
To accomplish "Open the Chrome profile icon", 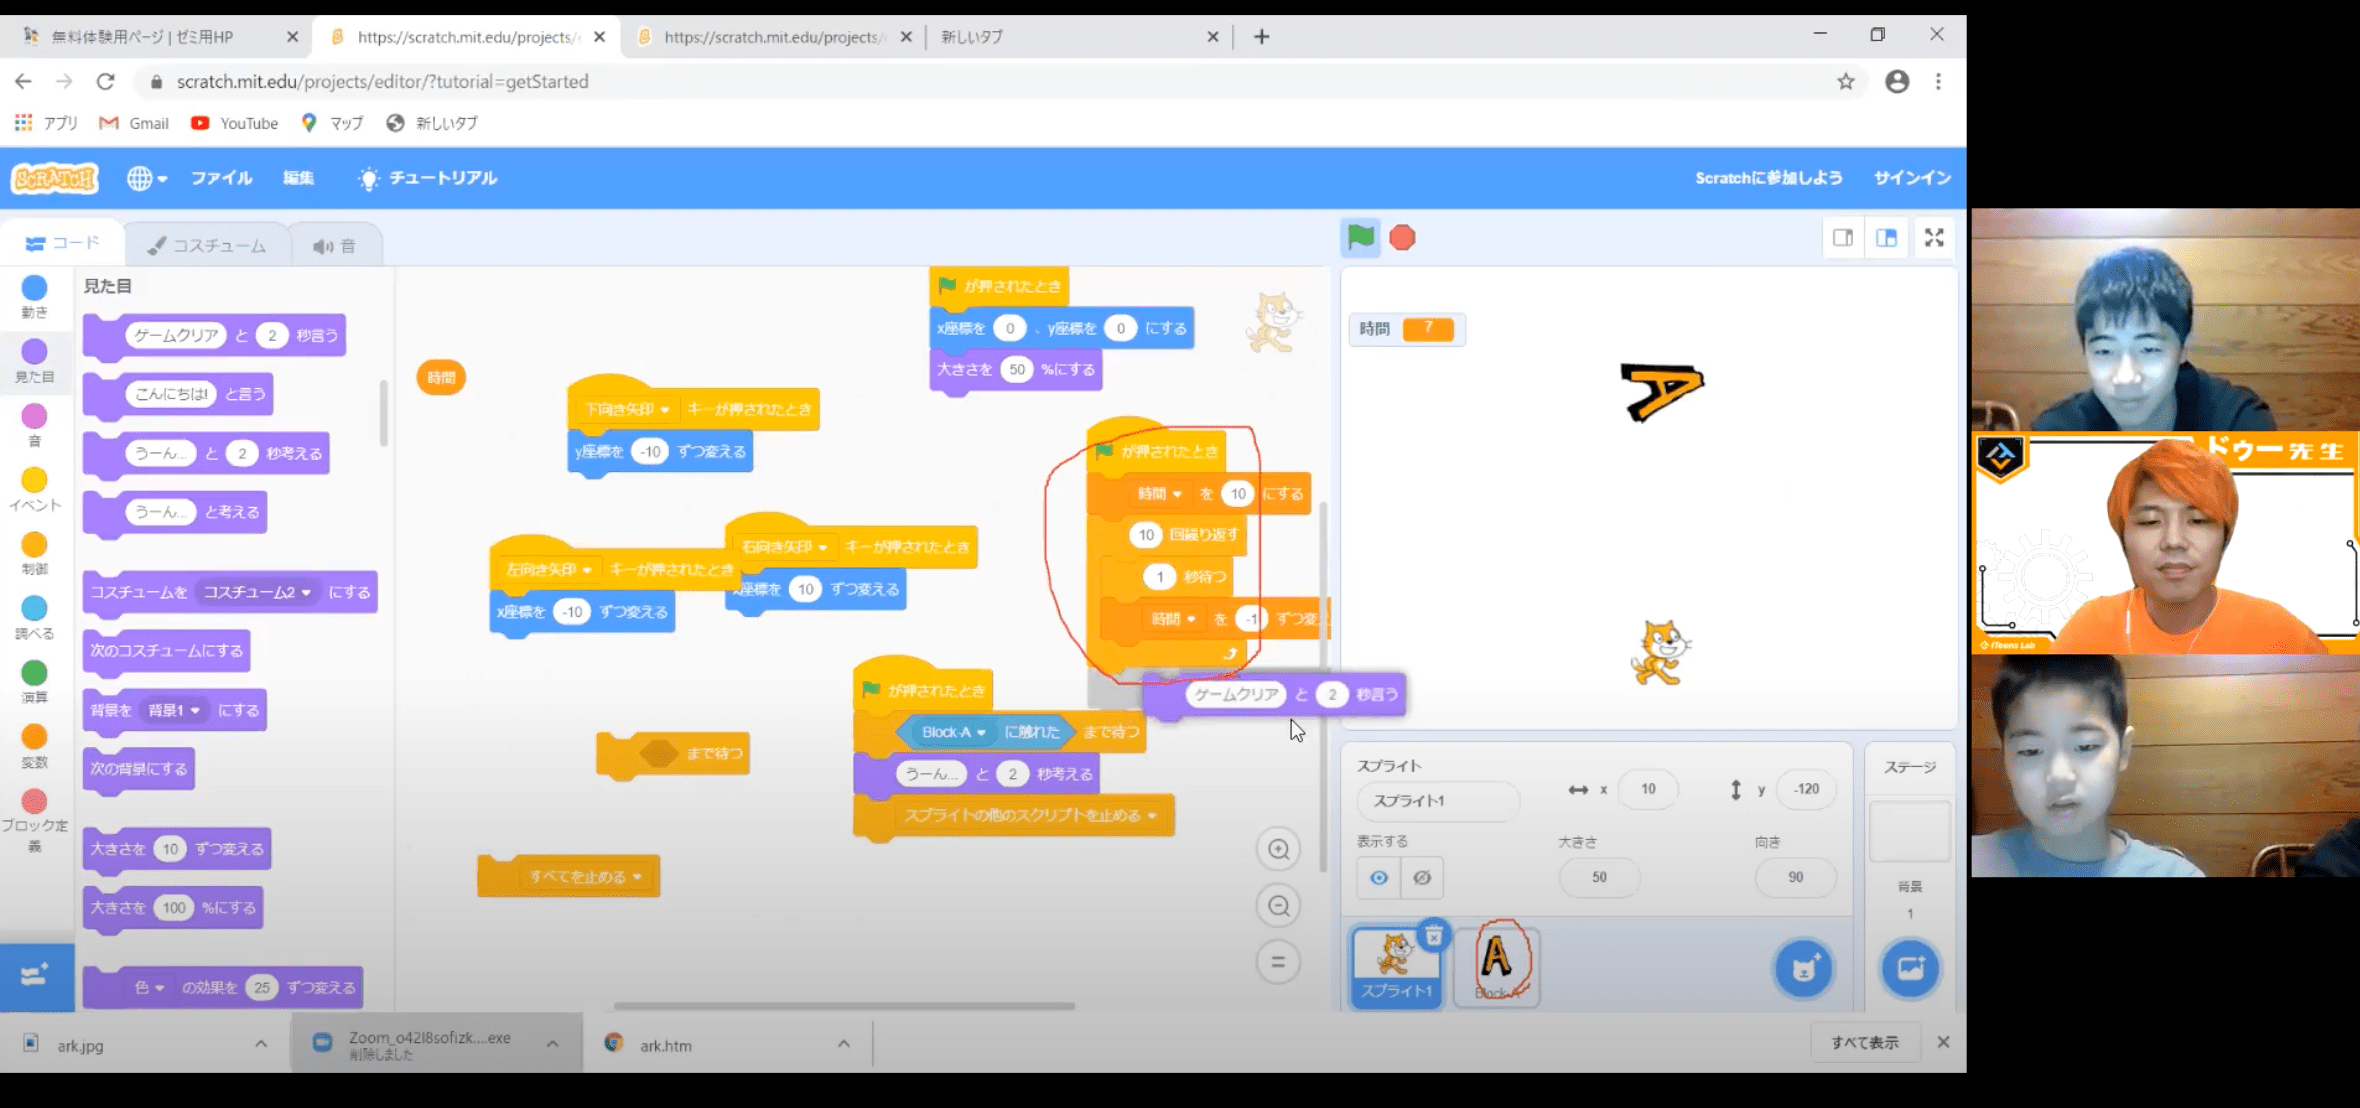I will [1896, 82].
